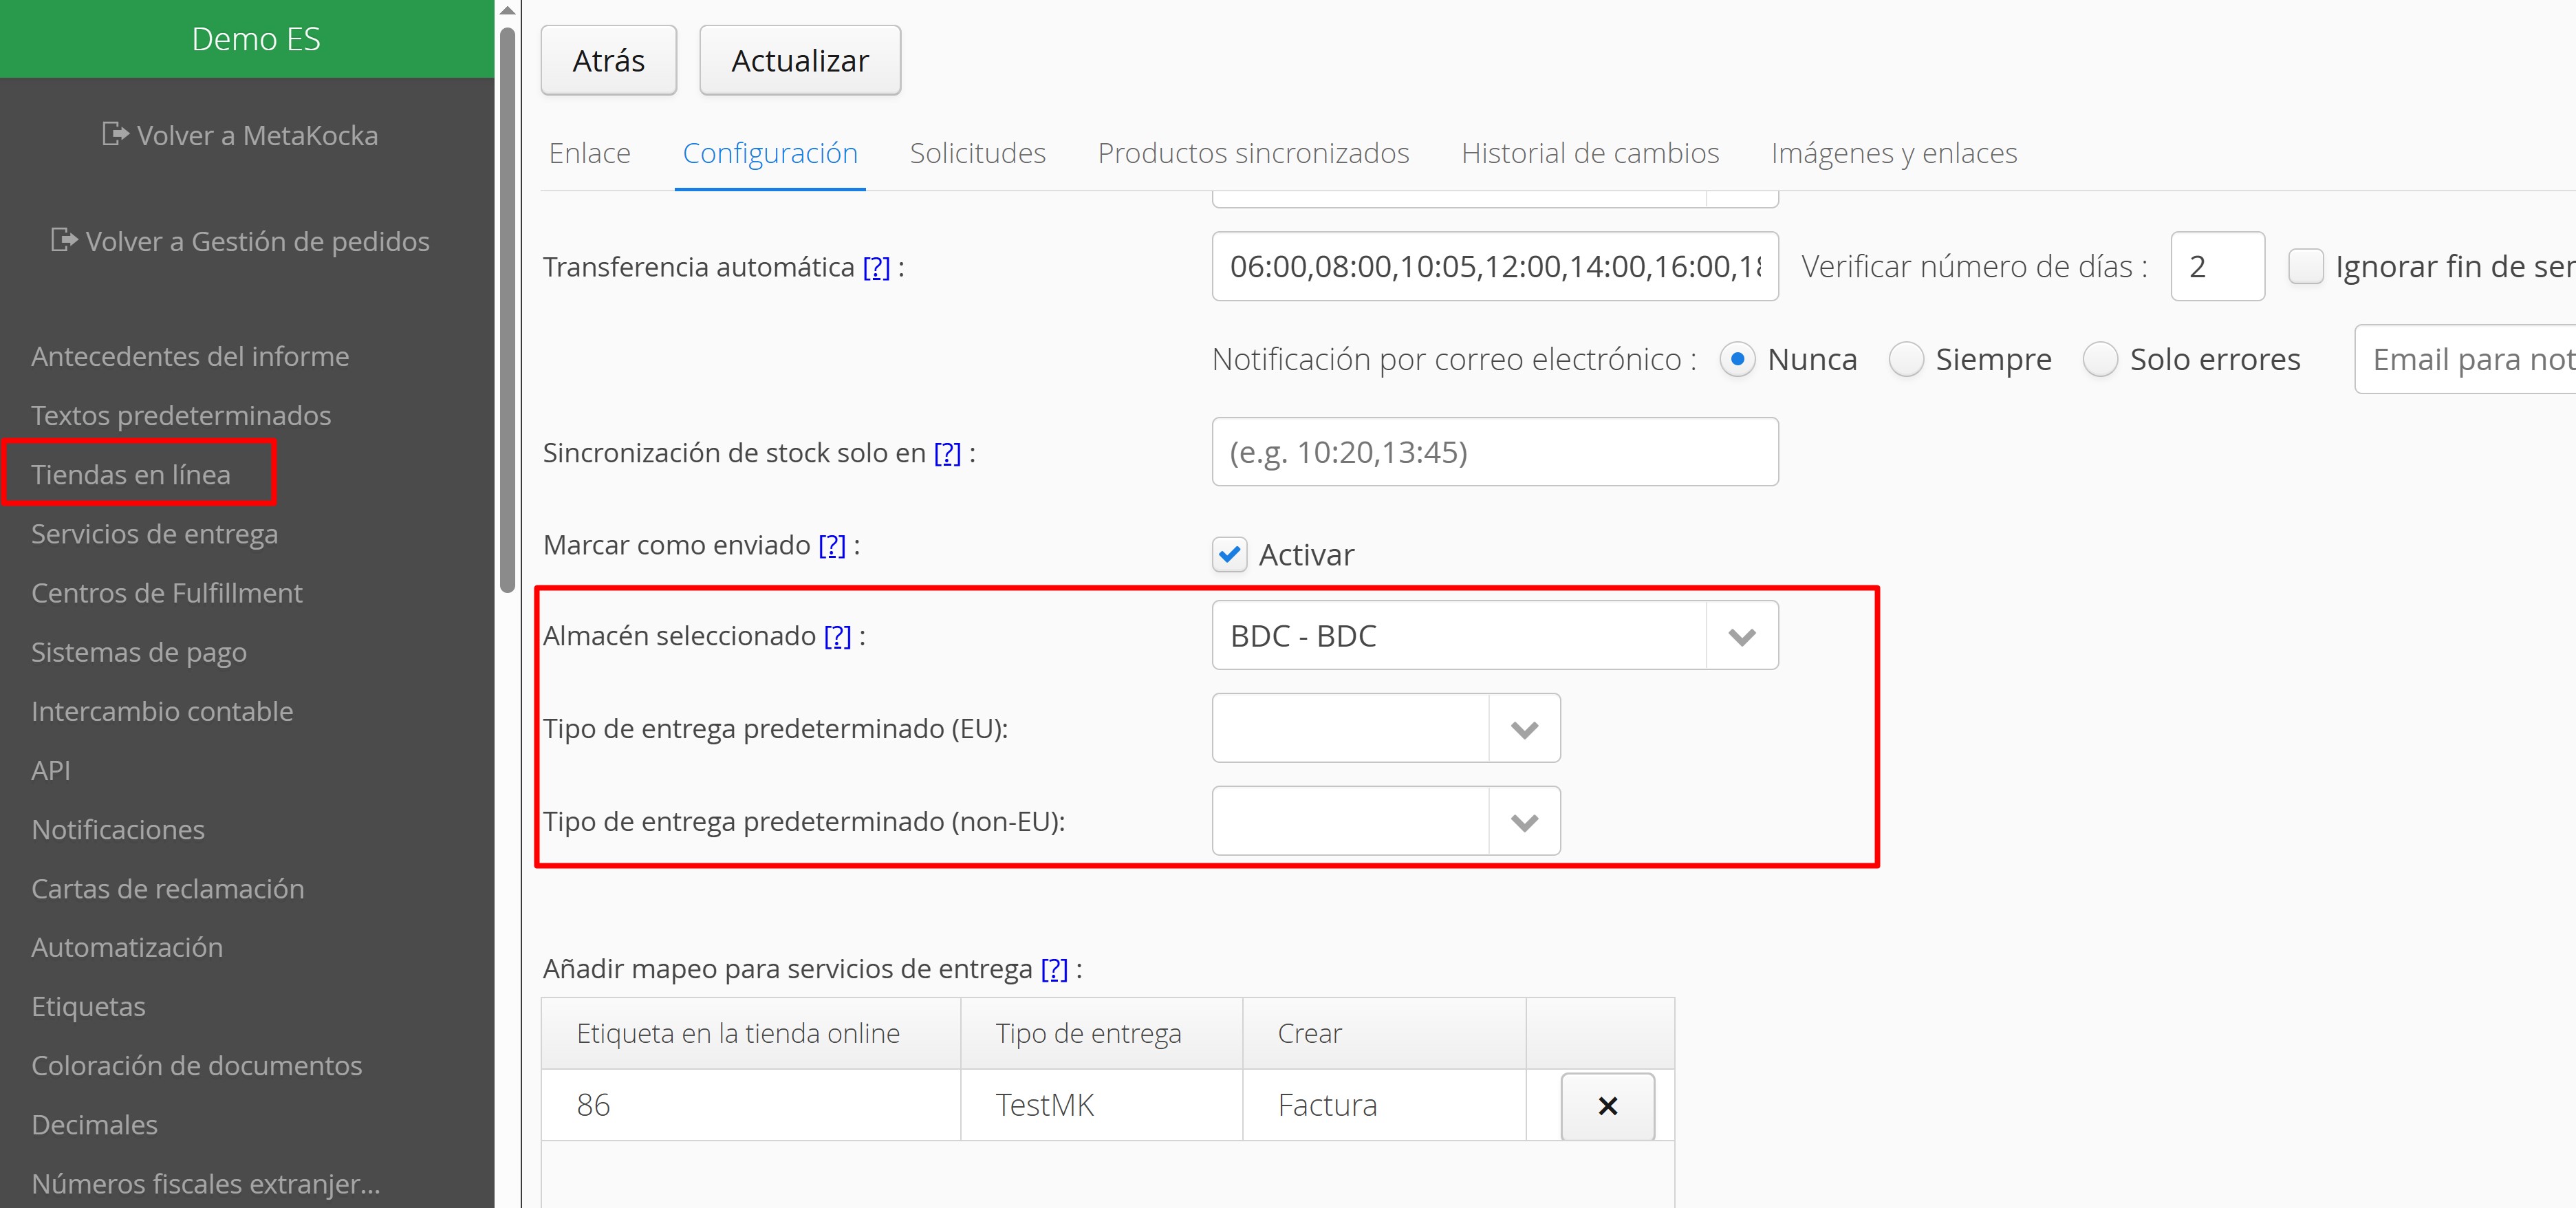
Task: Open Sistemas de pago in sidebar
Action: click(x=139, y=652)
